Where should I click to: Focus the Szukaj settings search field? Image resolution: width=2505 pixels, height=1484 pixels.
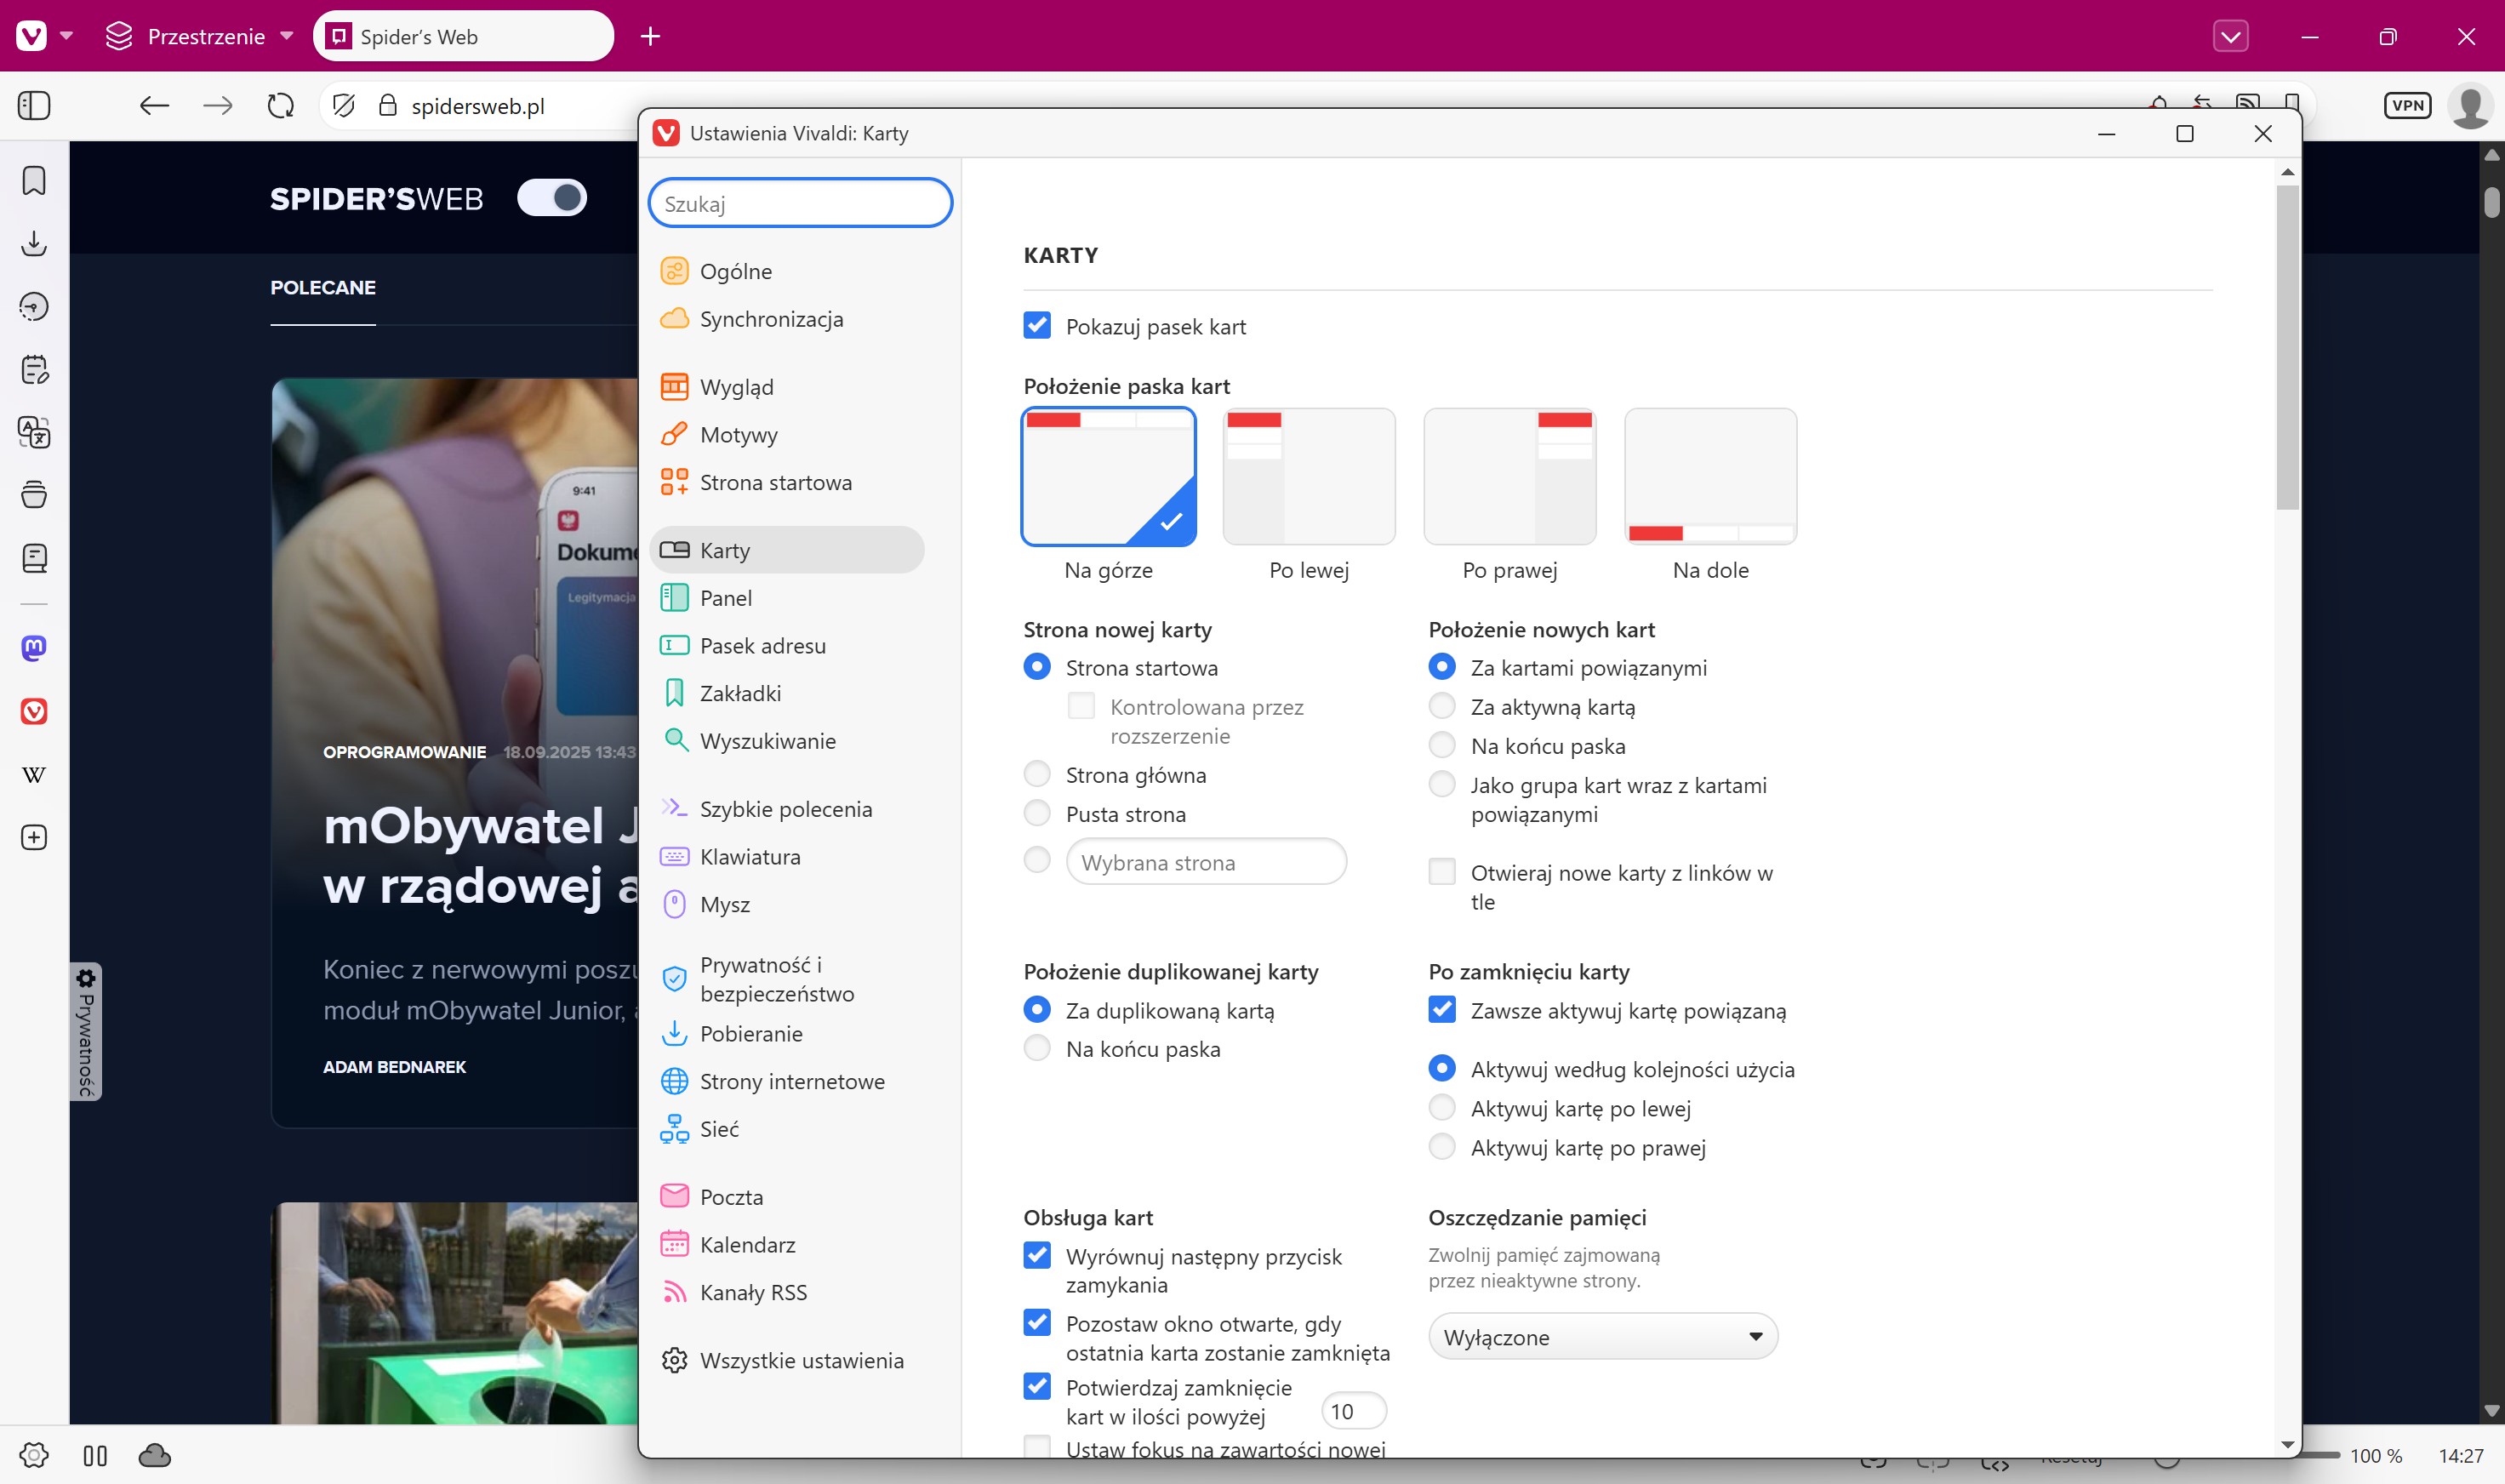[800, 203]
